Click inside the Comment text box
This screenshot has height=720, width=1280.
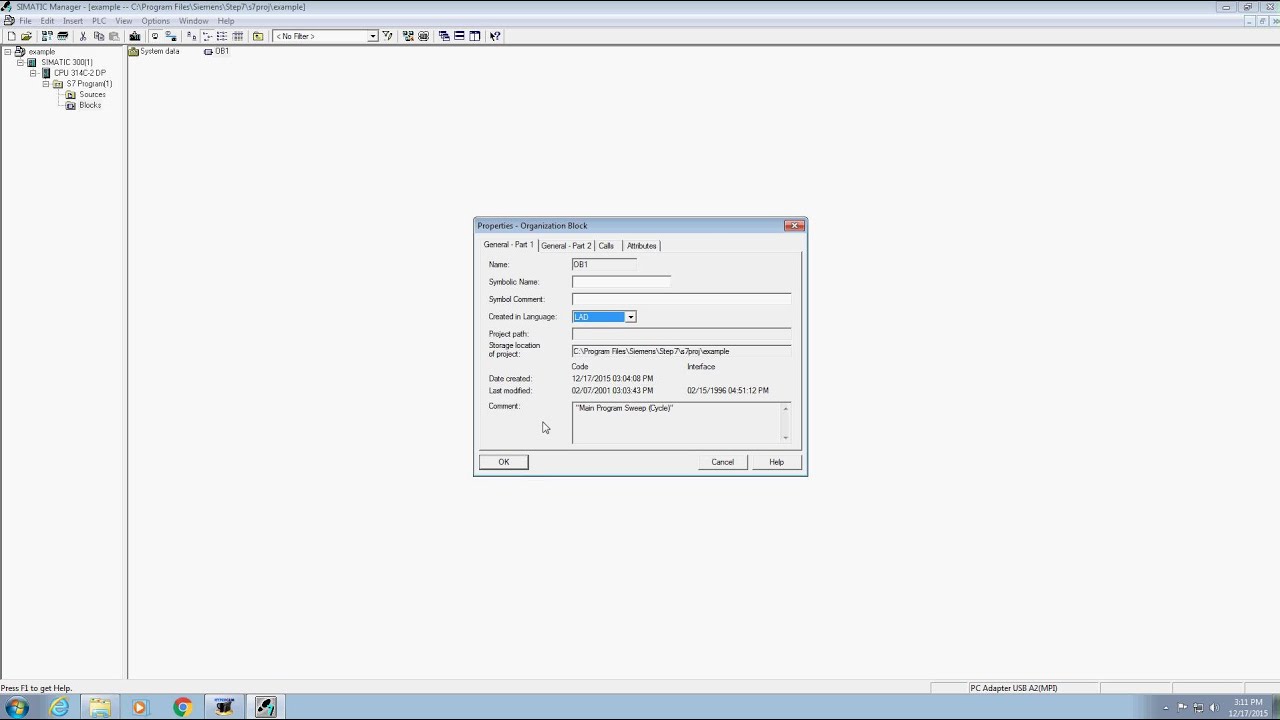tap(676, 422)
